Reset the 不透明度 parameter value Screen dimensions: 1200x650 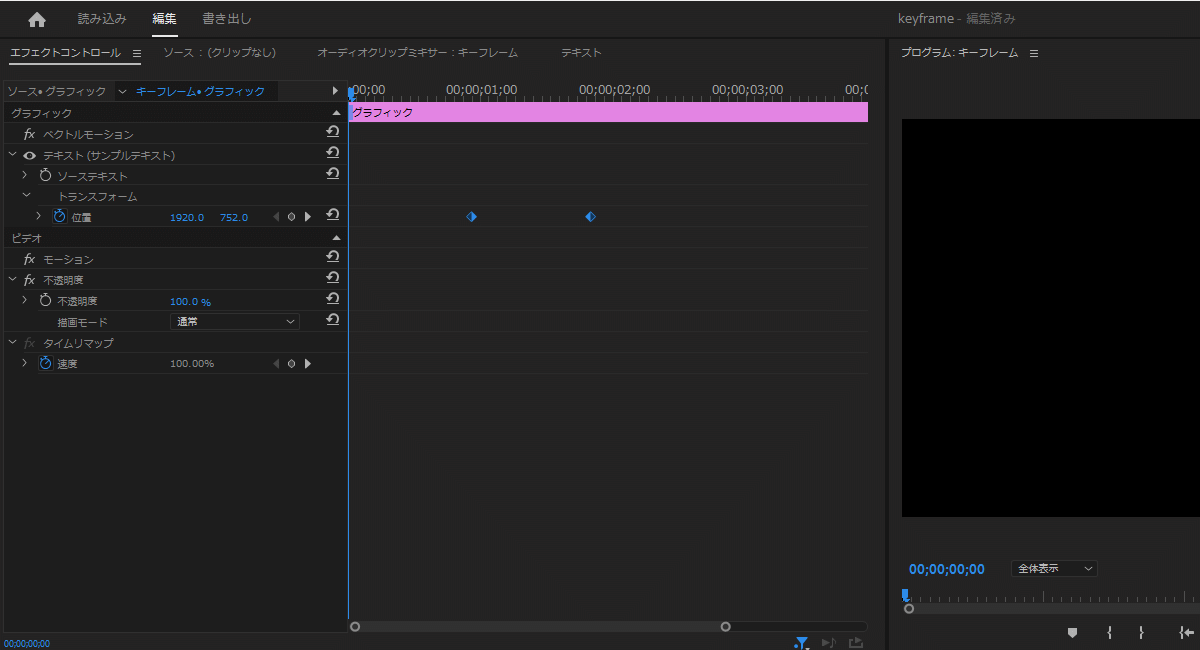pyautogui.click(x=332, y=299)
